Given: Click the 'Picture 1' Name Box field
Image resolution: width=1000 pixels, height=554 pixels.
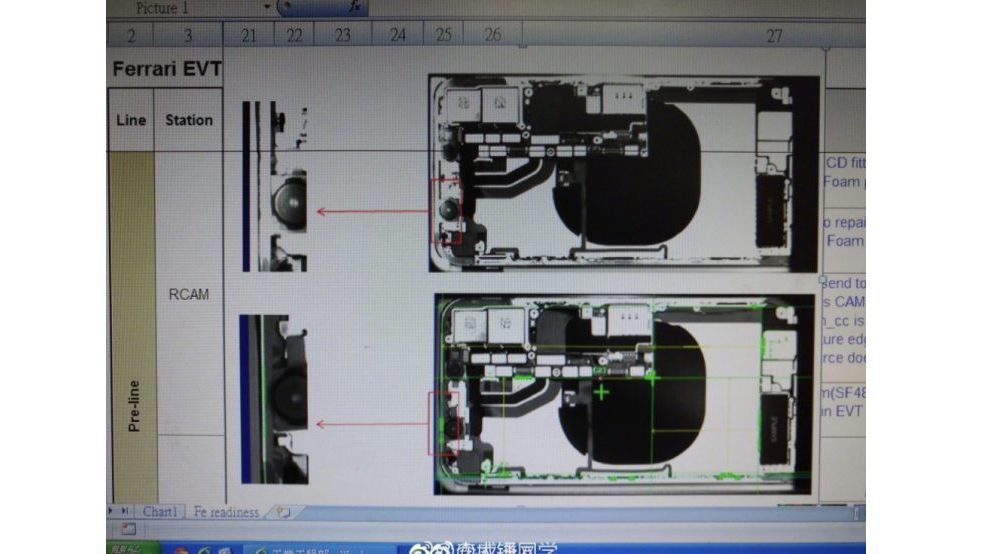Looking at the screenshot, I should 185,8.
